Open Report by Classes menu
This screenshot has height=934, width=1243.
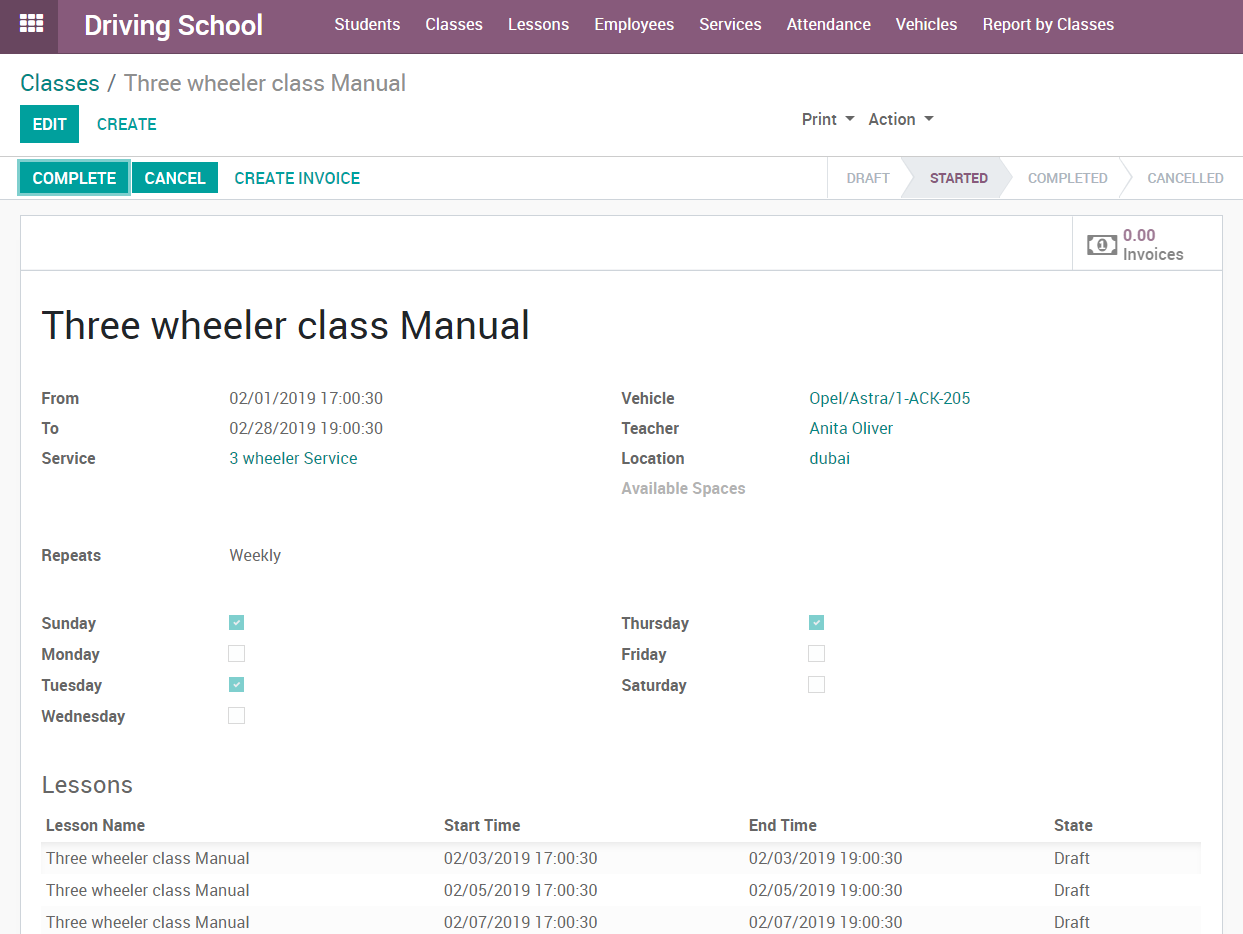(x=1047, y=25)
